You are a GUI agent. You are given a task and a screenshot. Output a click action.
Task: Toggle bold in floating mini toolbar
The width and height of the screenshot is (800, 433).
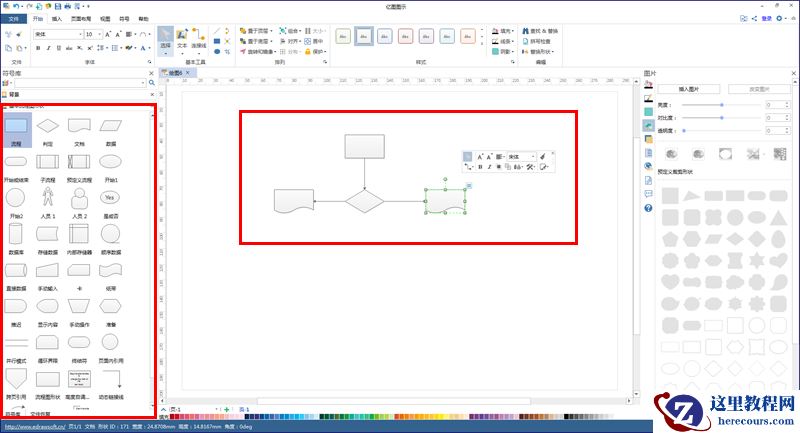(x=480, y=167)
